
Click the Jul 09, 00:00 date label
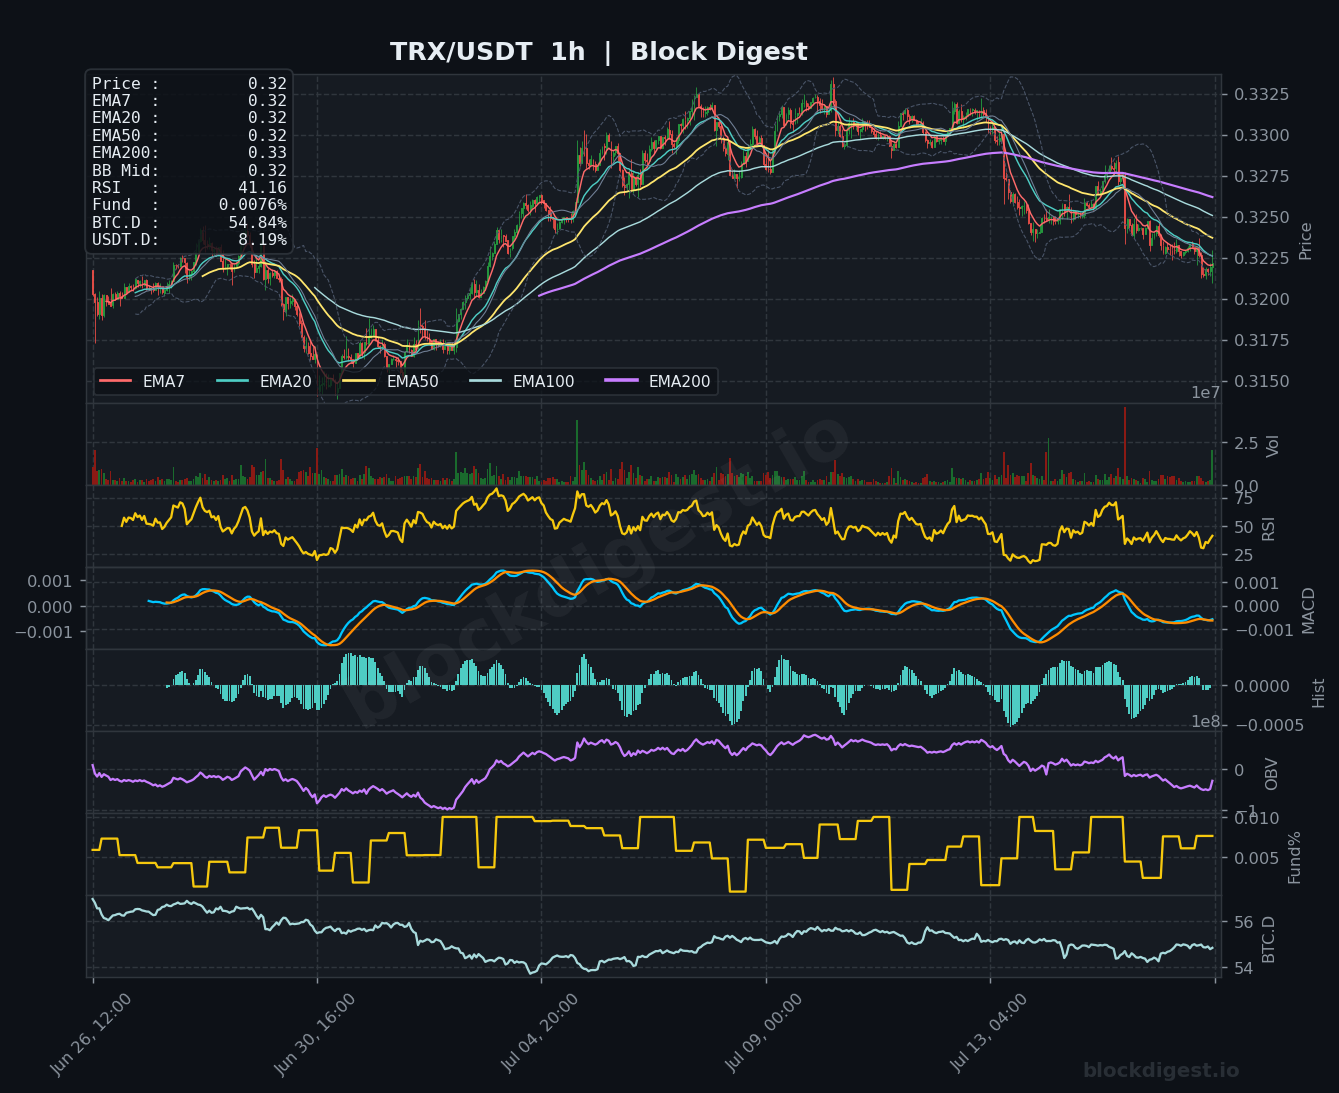(x=764, y=1034)
